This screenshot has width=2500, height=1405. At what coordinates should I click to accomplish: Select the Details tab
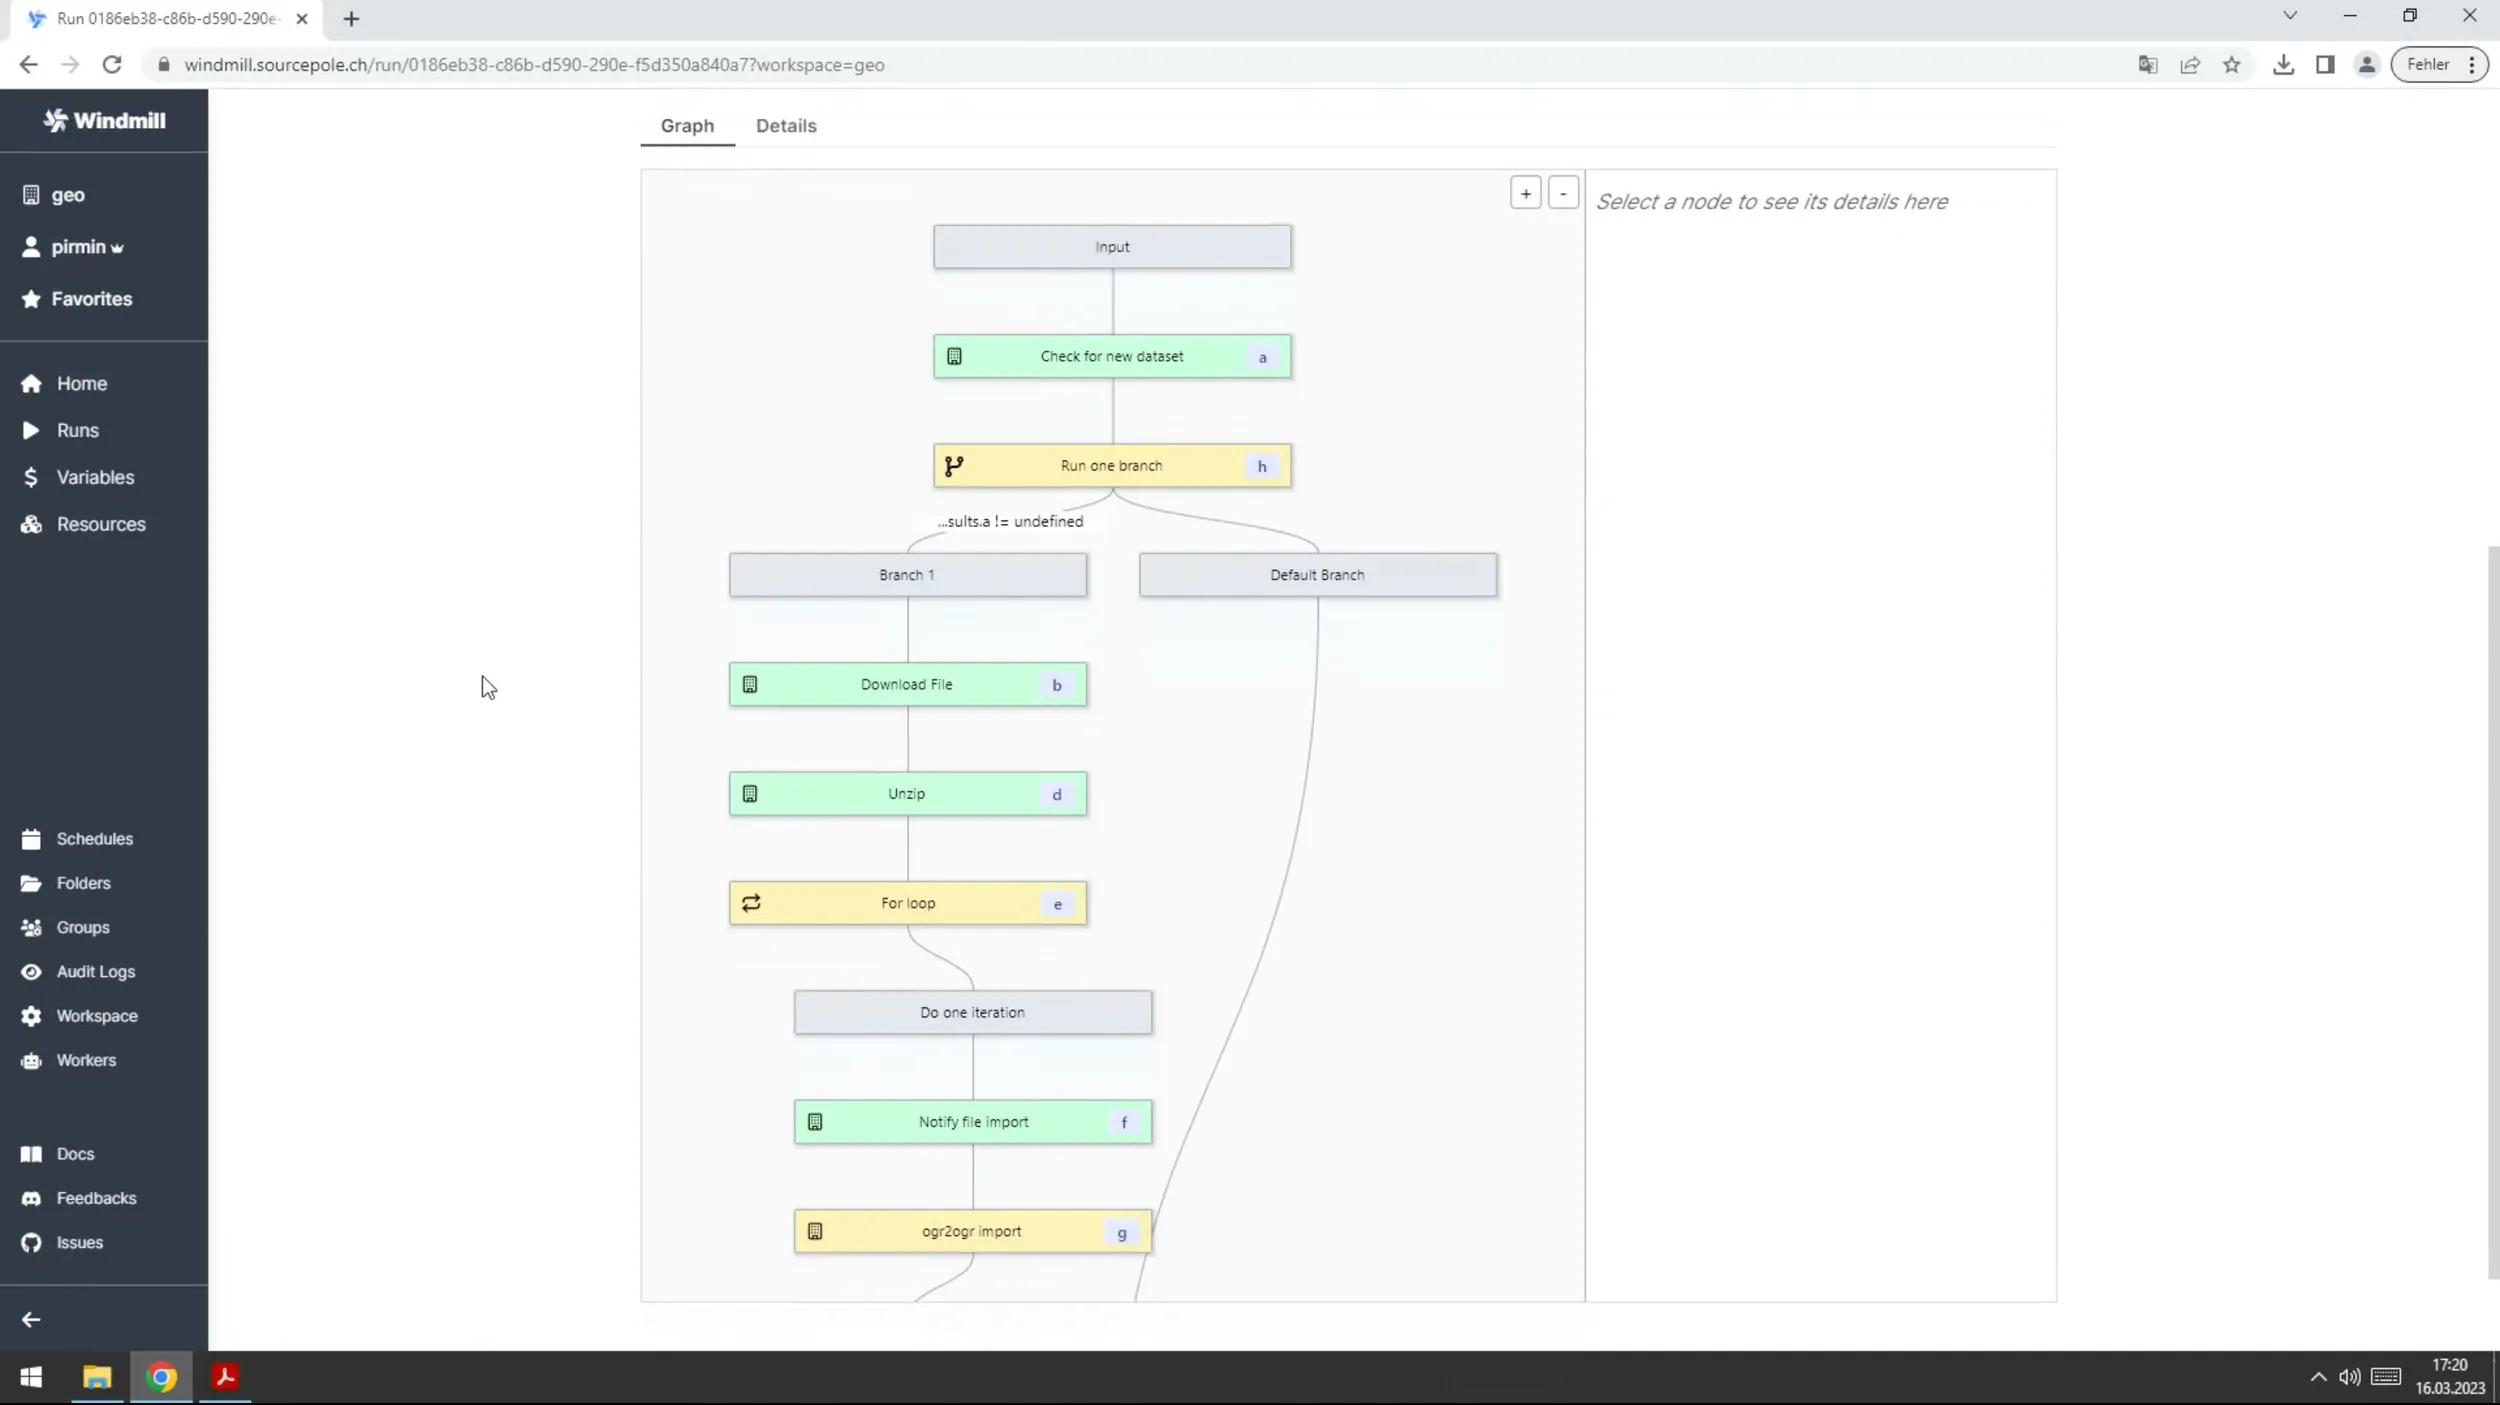pos(786,125)
